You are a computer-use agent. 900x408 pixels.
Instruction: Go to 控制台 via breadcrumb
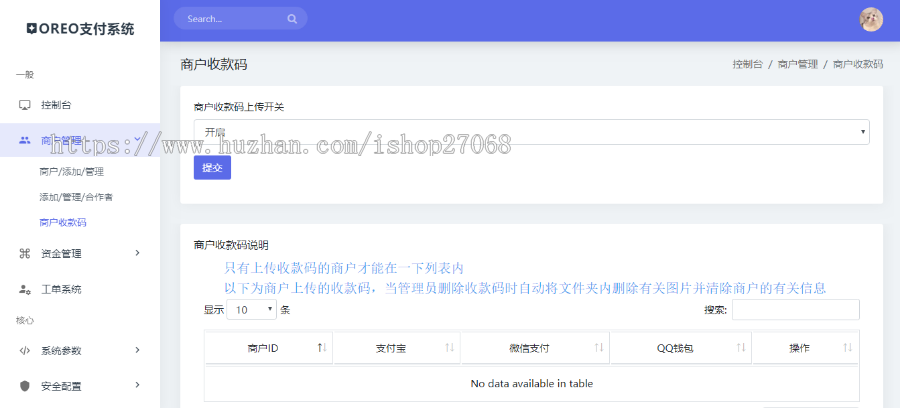(x=747, y=64)
